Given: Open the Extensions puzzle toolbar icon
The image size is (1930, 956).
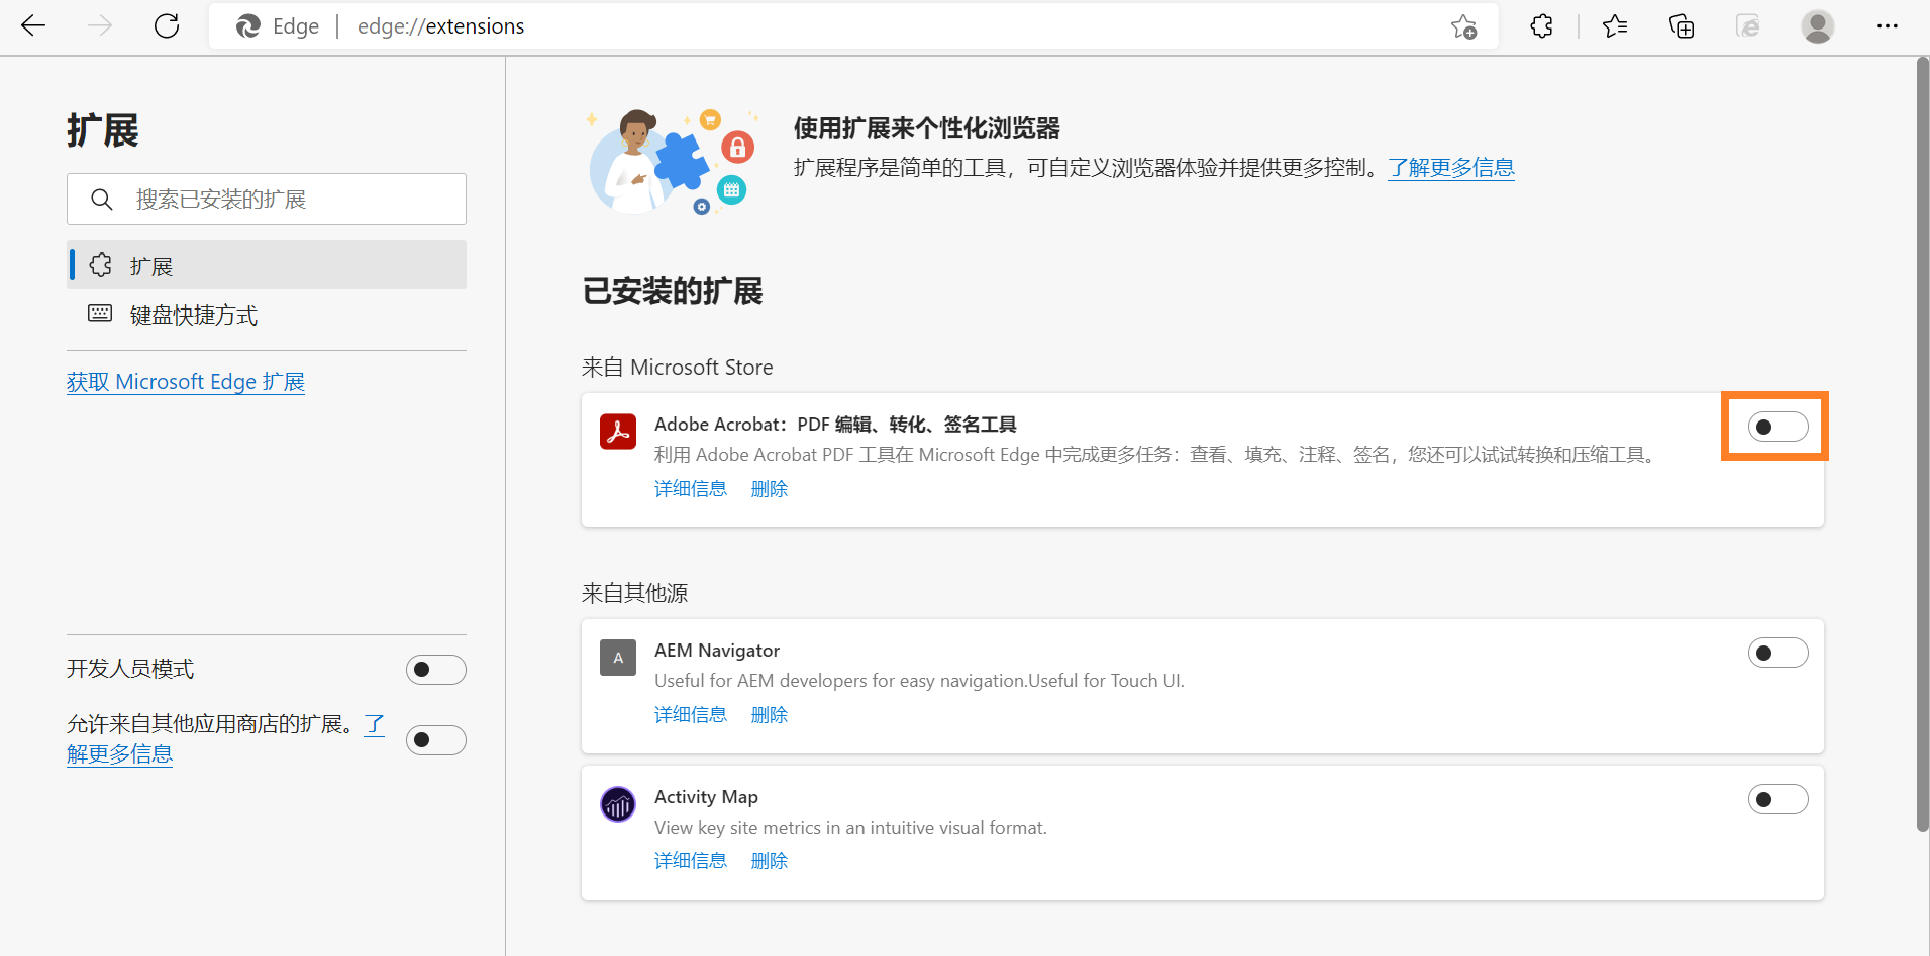Looking at the screenshot, I should pyautogui.click(x=1541, y=26).
